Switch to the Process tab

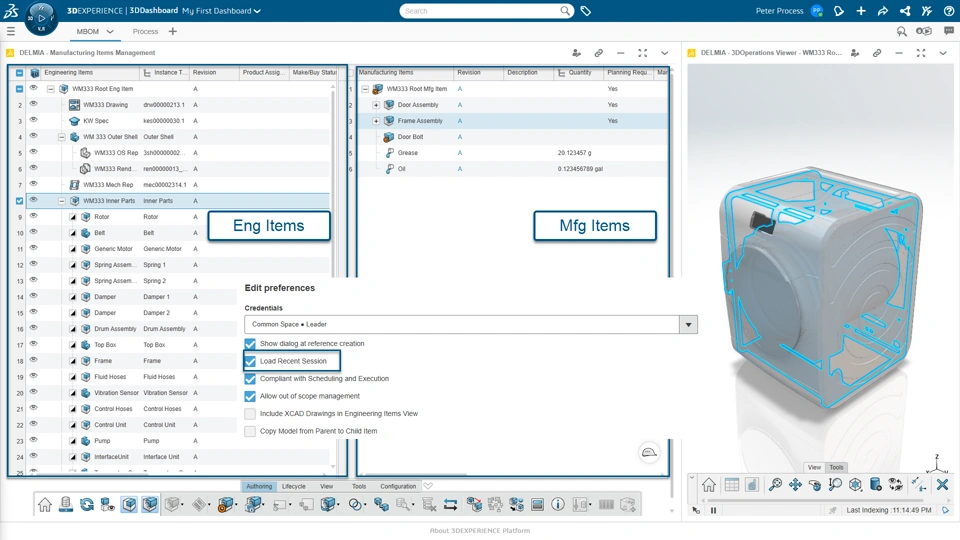click(145, 31)
